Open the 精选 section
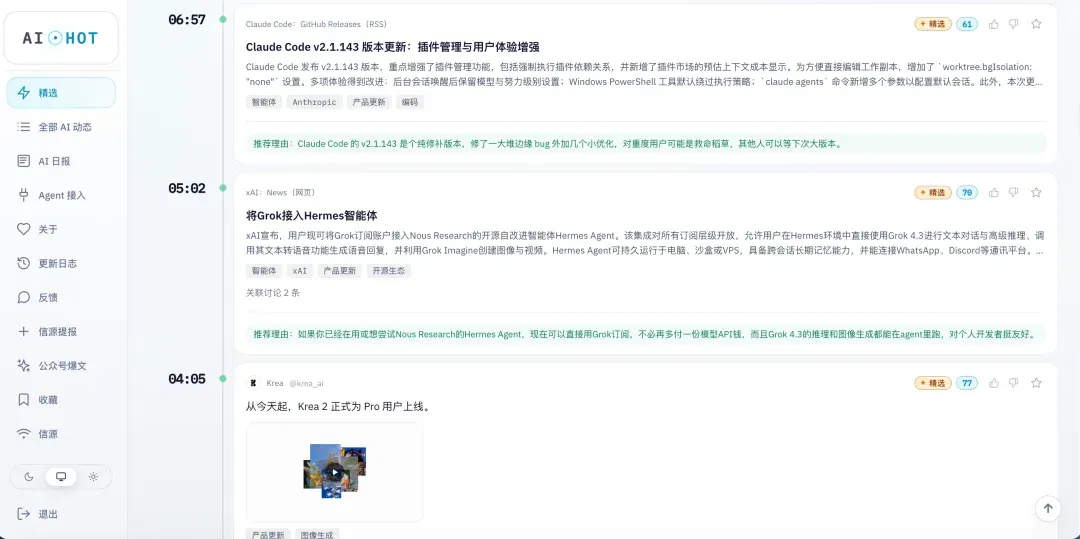Viewport: 1080px width, 539px height. [x=61, y=93]
